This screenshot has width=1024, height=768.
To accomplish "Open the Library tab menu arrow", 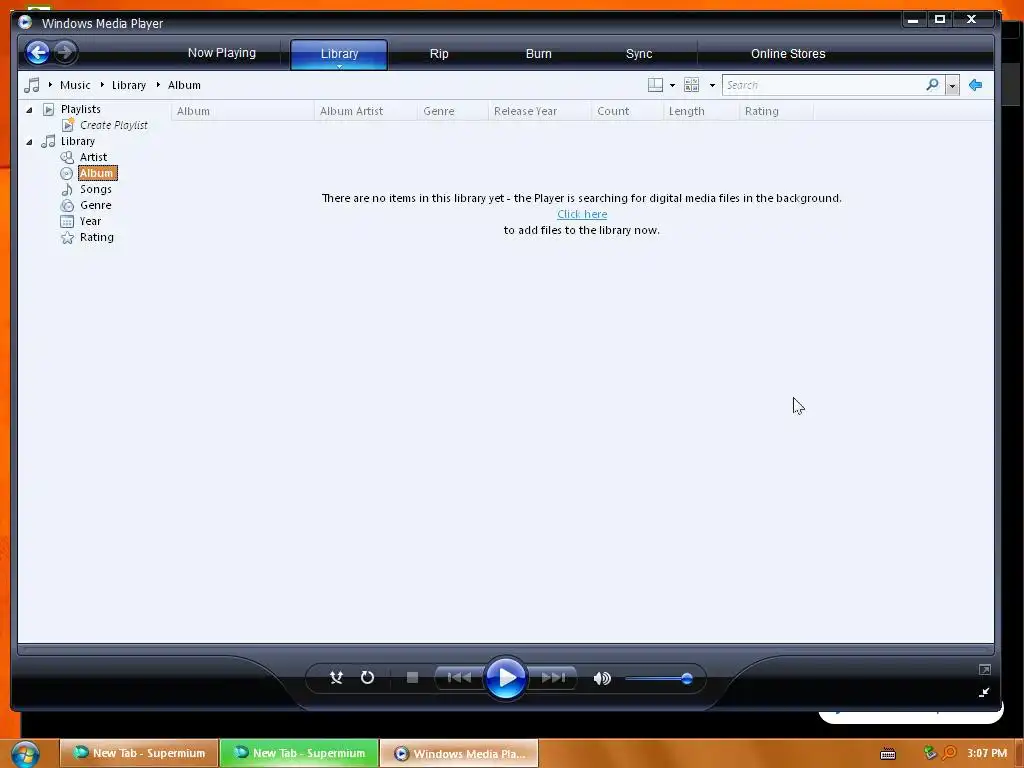I will 340,66.
